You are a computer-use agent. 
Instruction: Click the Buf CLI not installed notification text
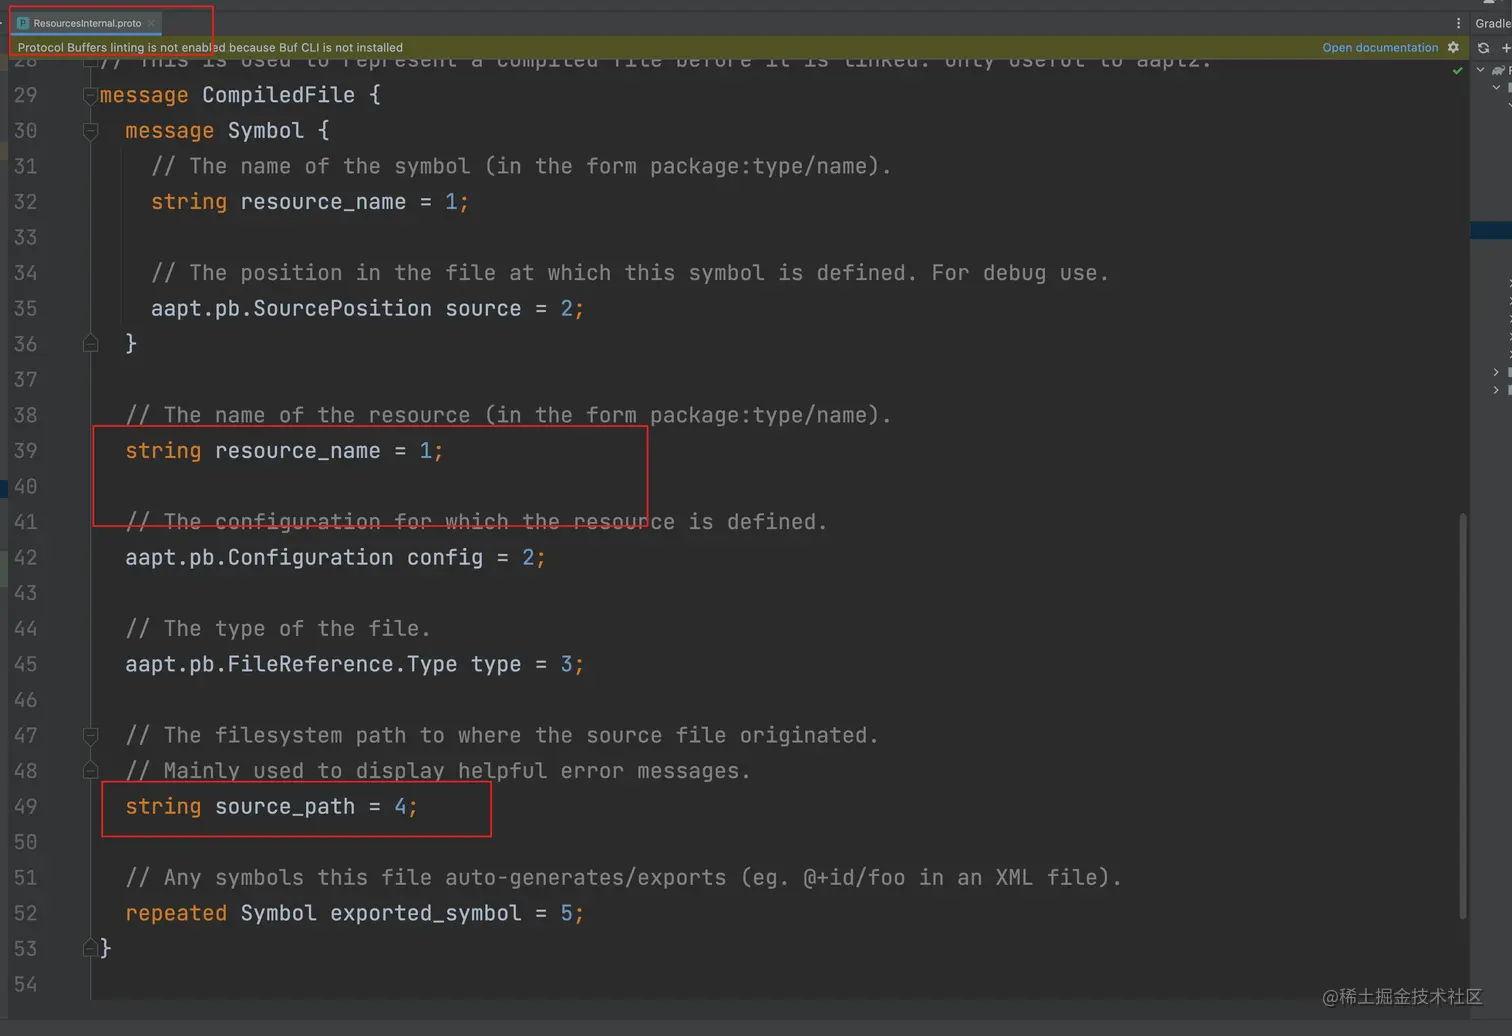(210, 47)
